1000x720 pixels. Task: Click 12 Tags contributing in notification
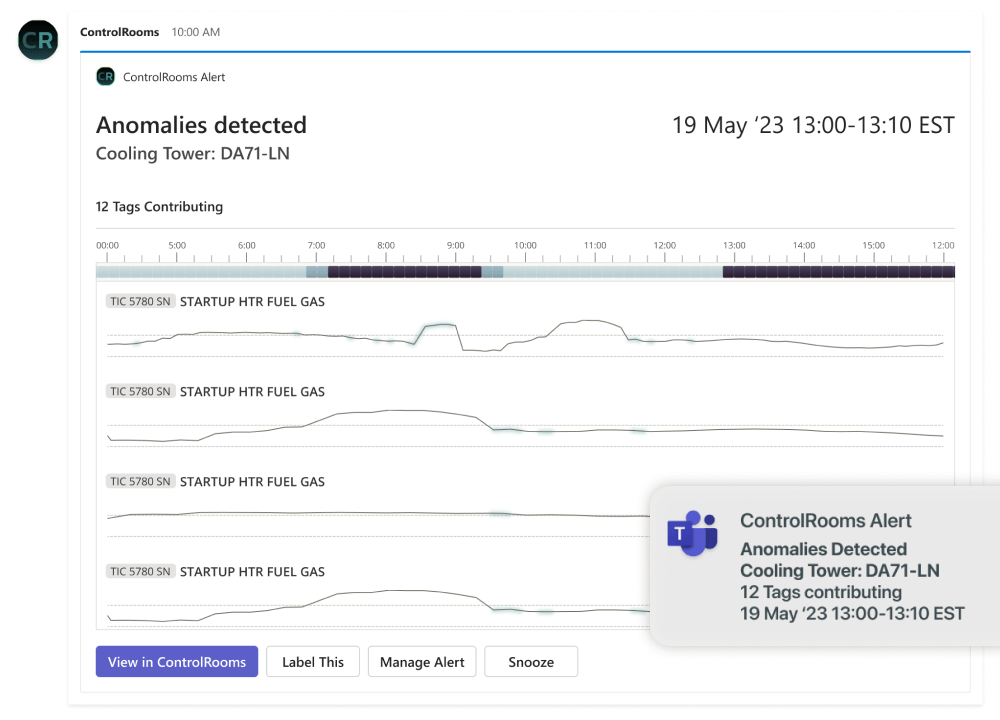(821, 592)
